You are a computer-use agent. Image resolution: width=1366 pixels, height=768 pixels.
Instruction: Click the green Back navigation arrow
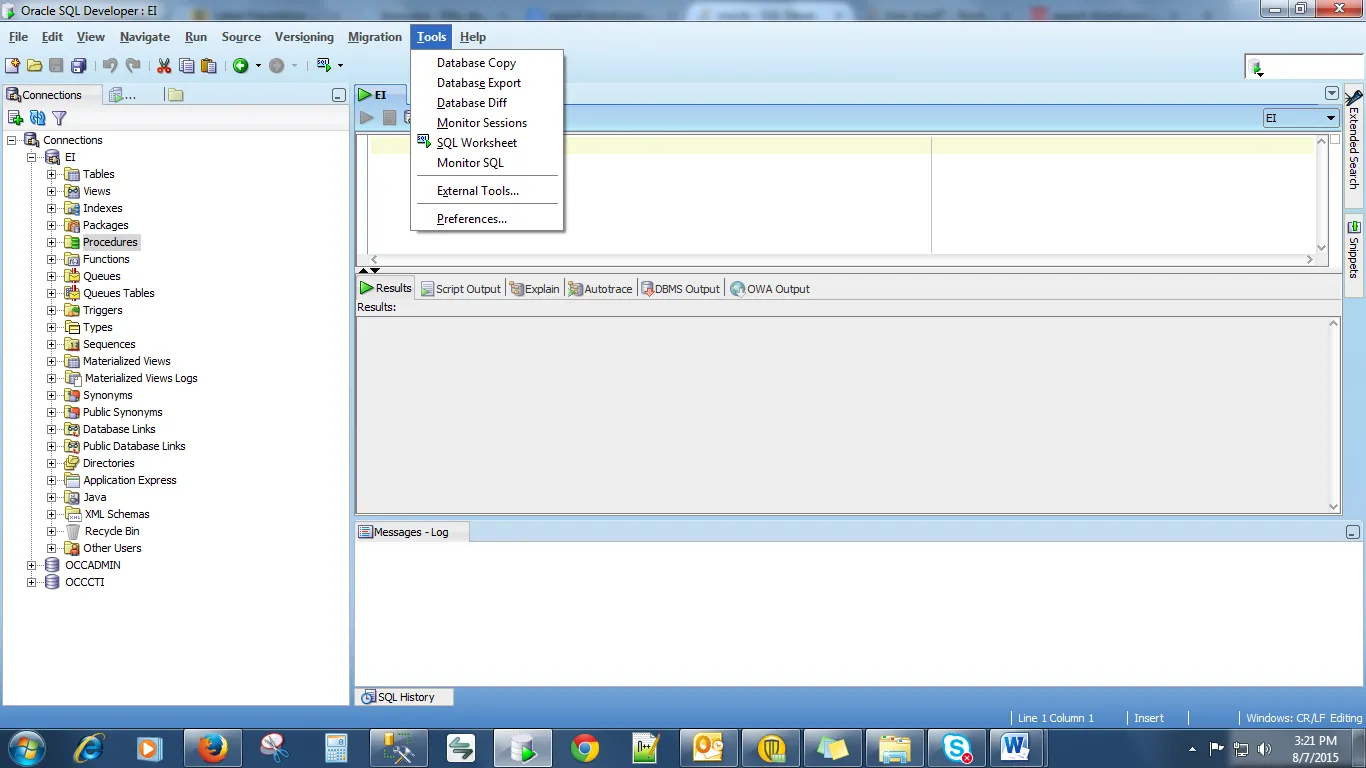(240, 66)
